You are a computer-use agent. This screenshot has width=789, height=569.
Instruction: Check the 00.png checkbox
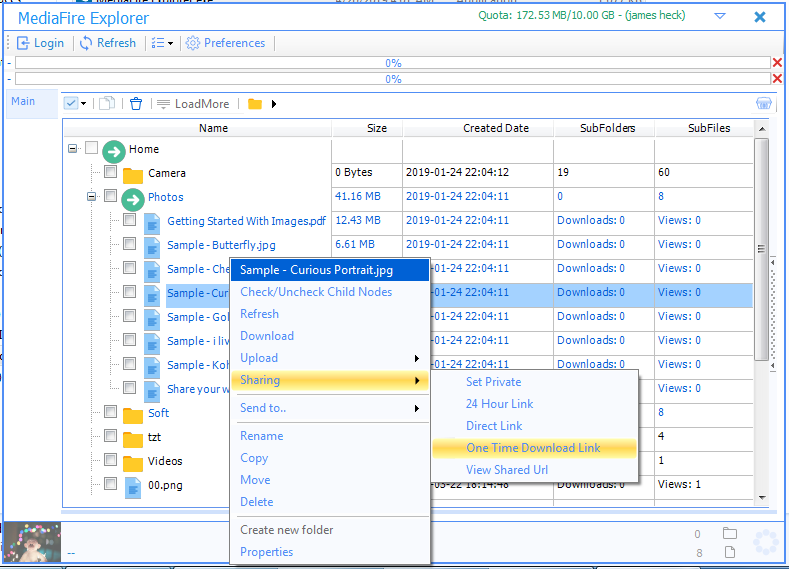click(110, 484)
